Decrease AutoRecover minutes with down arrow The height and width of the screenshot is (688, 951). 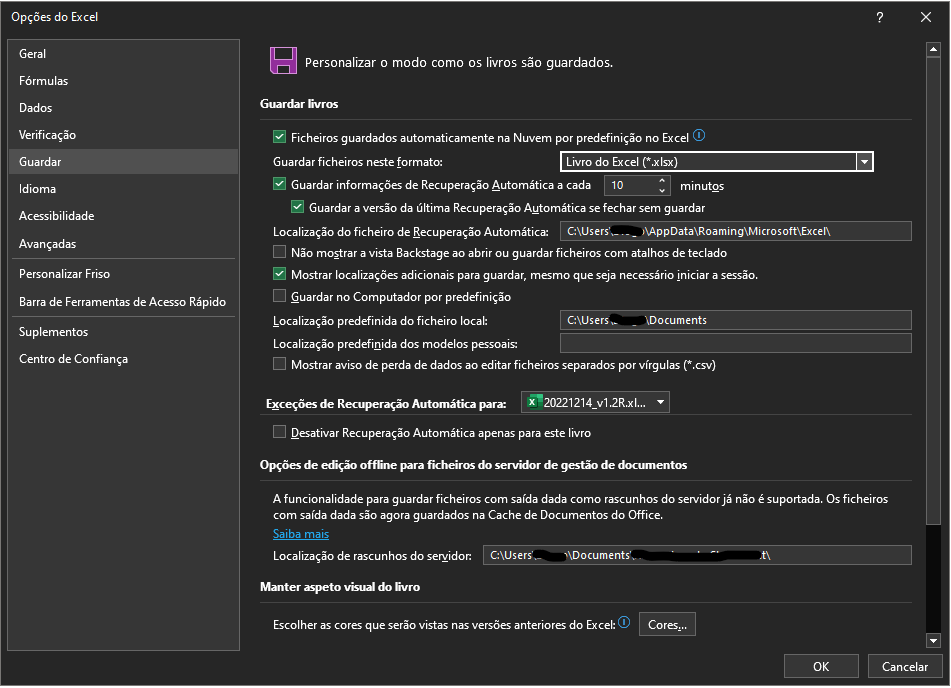click(662, 191)
